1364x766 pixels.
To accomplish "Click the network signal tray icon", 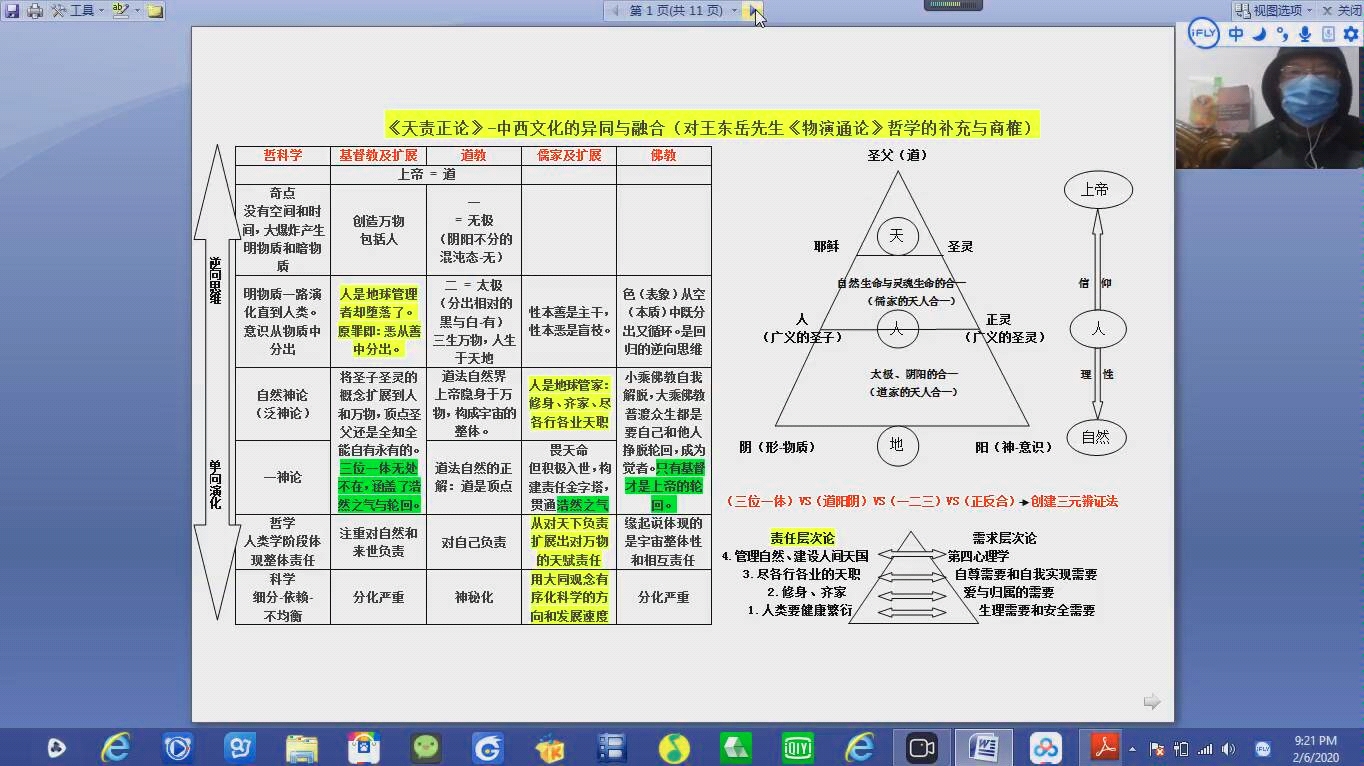I will tap(1205, 749).
